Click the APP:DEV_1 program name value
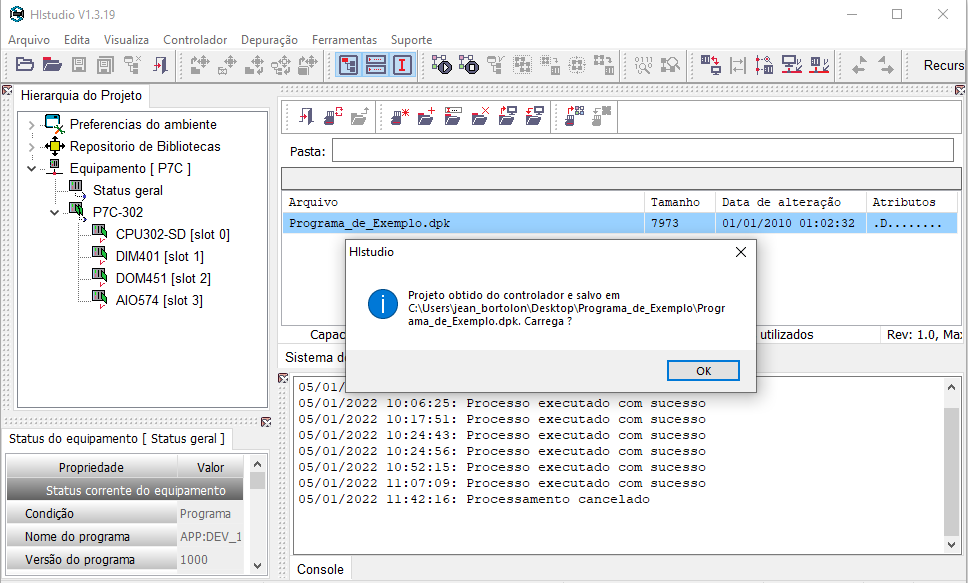The height and width of the screenshot is (583, 968). click(211, 537)
